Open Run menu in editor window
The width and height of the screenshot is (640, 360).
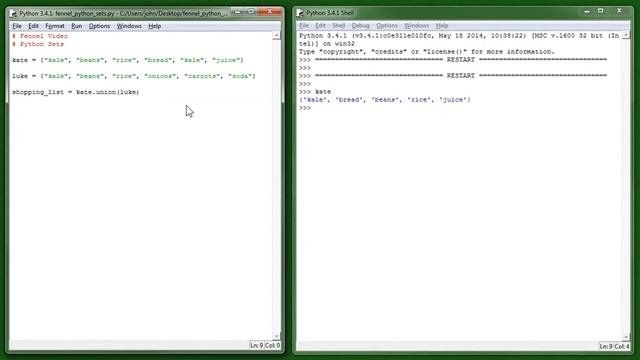point(77,26)
